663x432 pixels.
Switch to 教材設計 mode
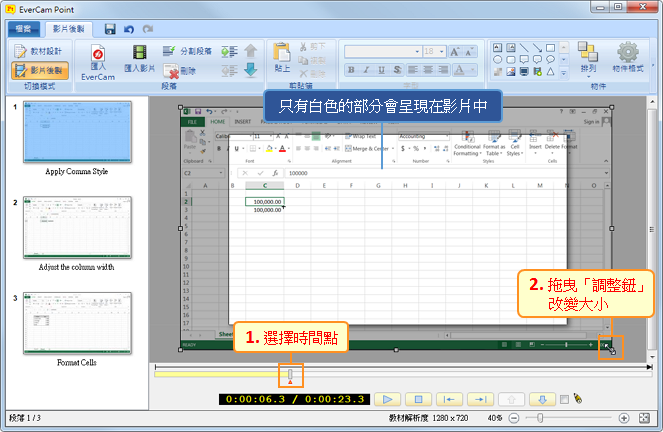39,50
